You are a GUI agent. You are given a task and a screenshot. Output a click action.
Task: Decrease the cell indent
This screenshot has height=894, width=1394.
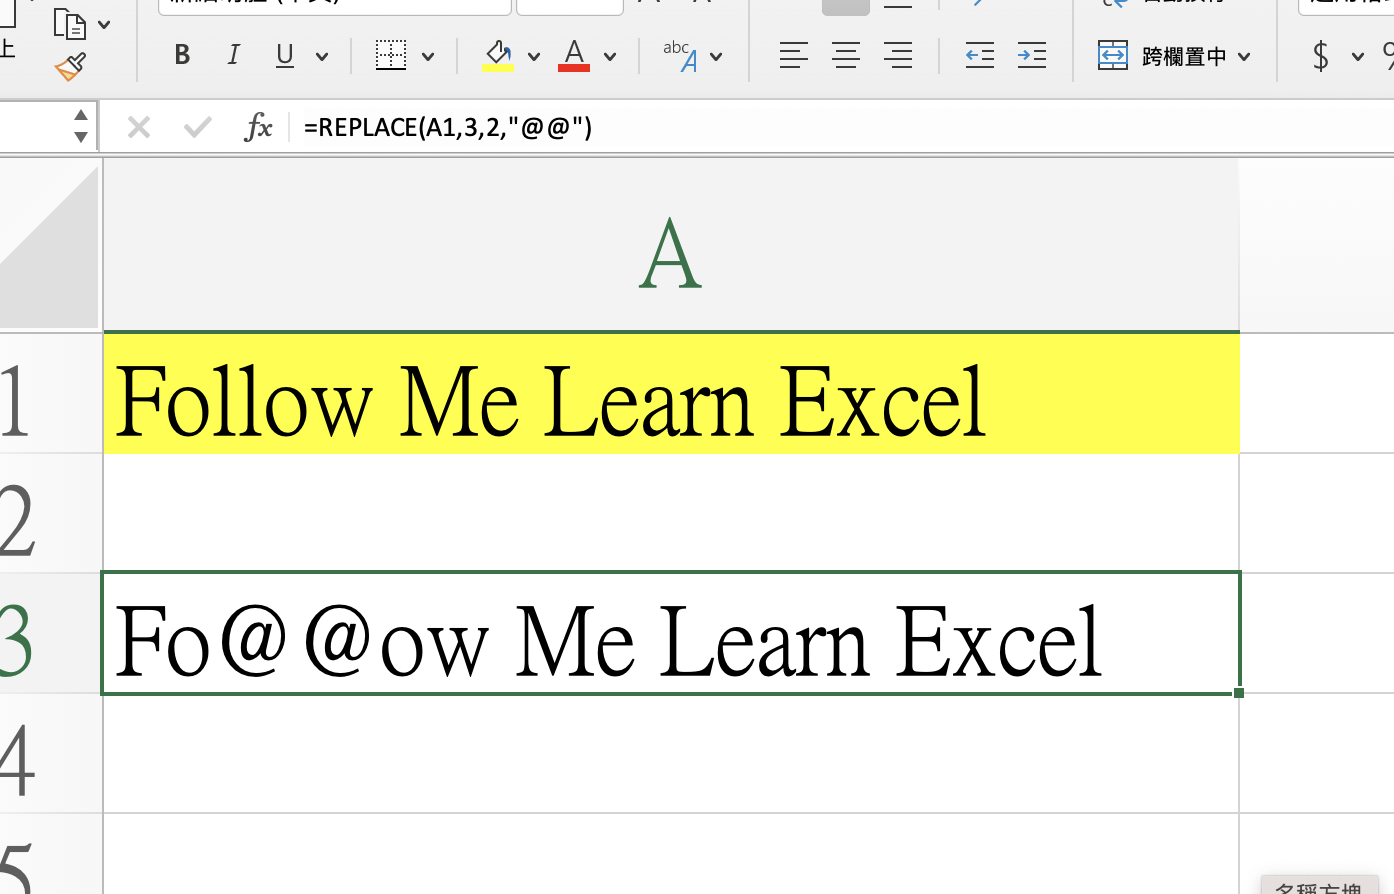pyautogui.click(x=980, y=56)
